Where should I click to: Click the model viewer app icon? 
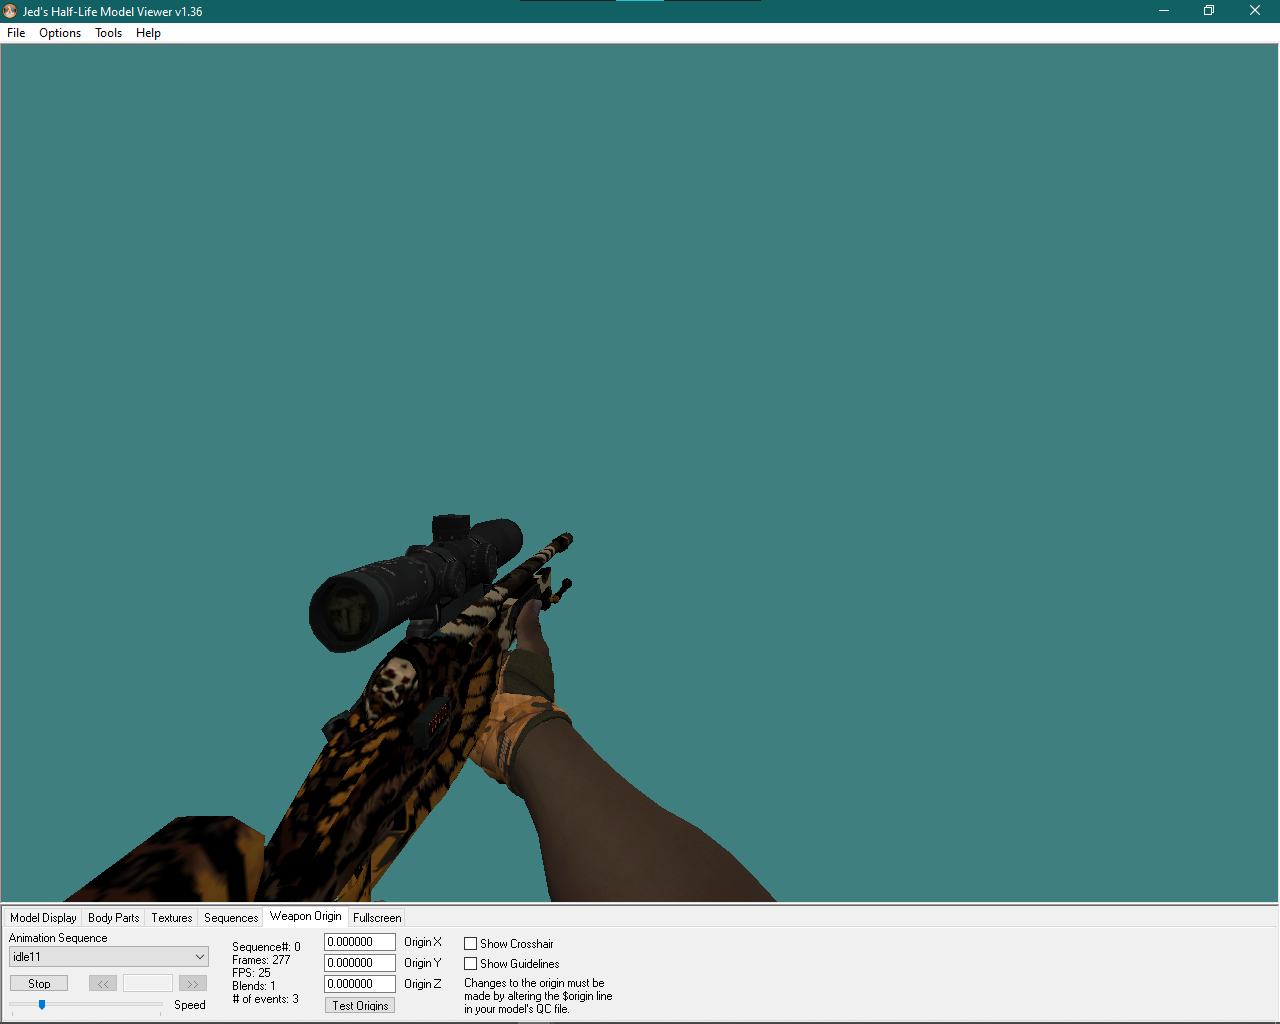[10, 11]
